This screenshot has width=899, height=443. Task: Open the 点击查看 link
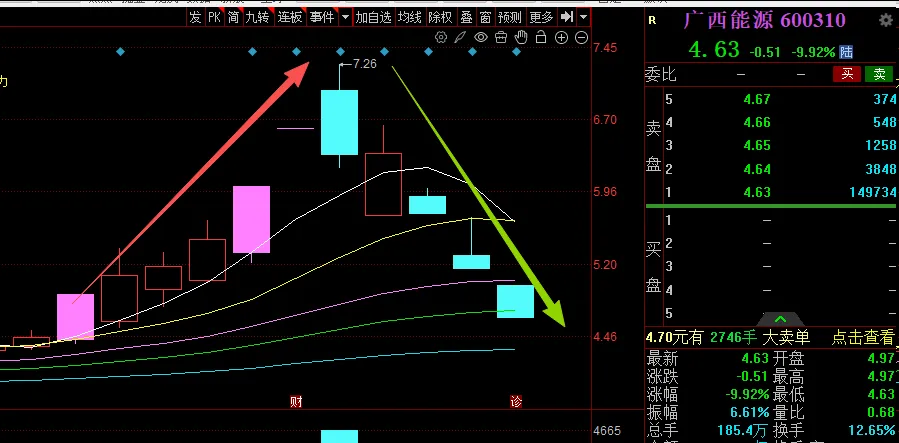863,338
